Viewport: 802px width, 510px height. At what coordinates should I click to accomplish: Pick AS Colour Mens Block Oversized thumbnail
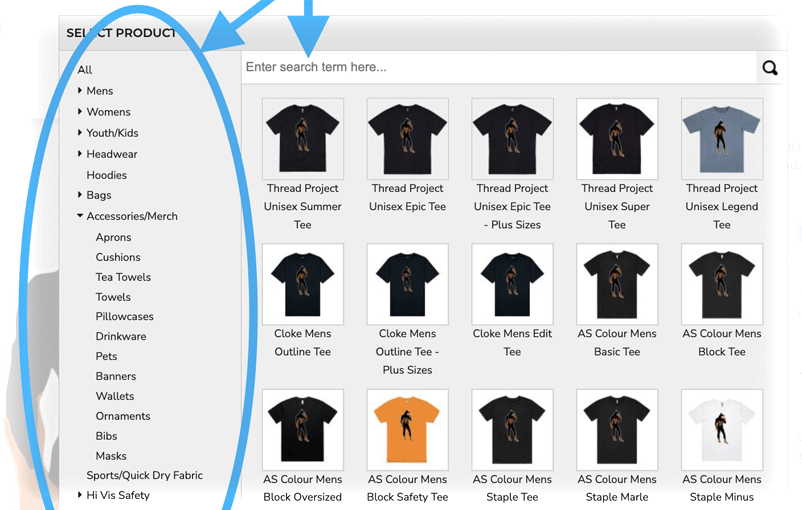(x=303, y=430)
